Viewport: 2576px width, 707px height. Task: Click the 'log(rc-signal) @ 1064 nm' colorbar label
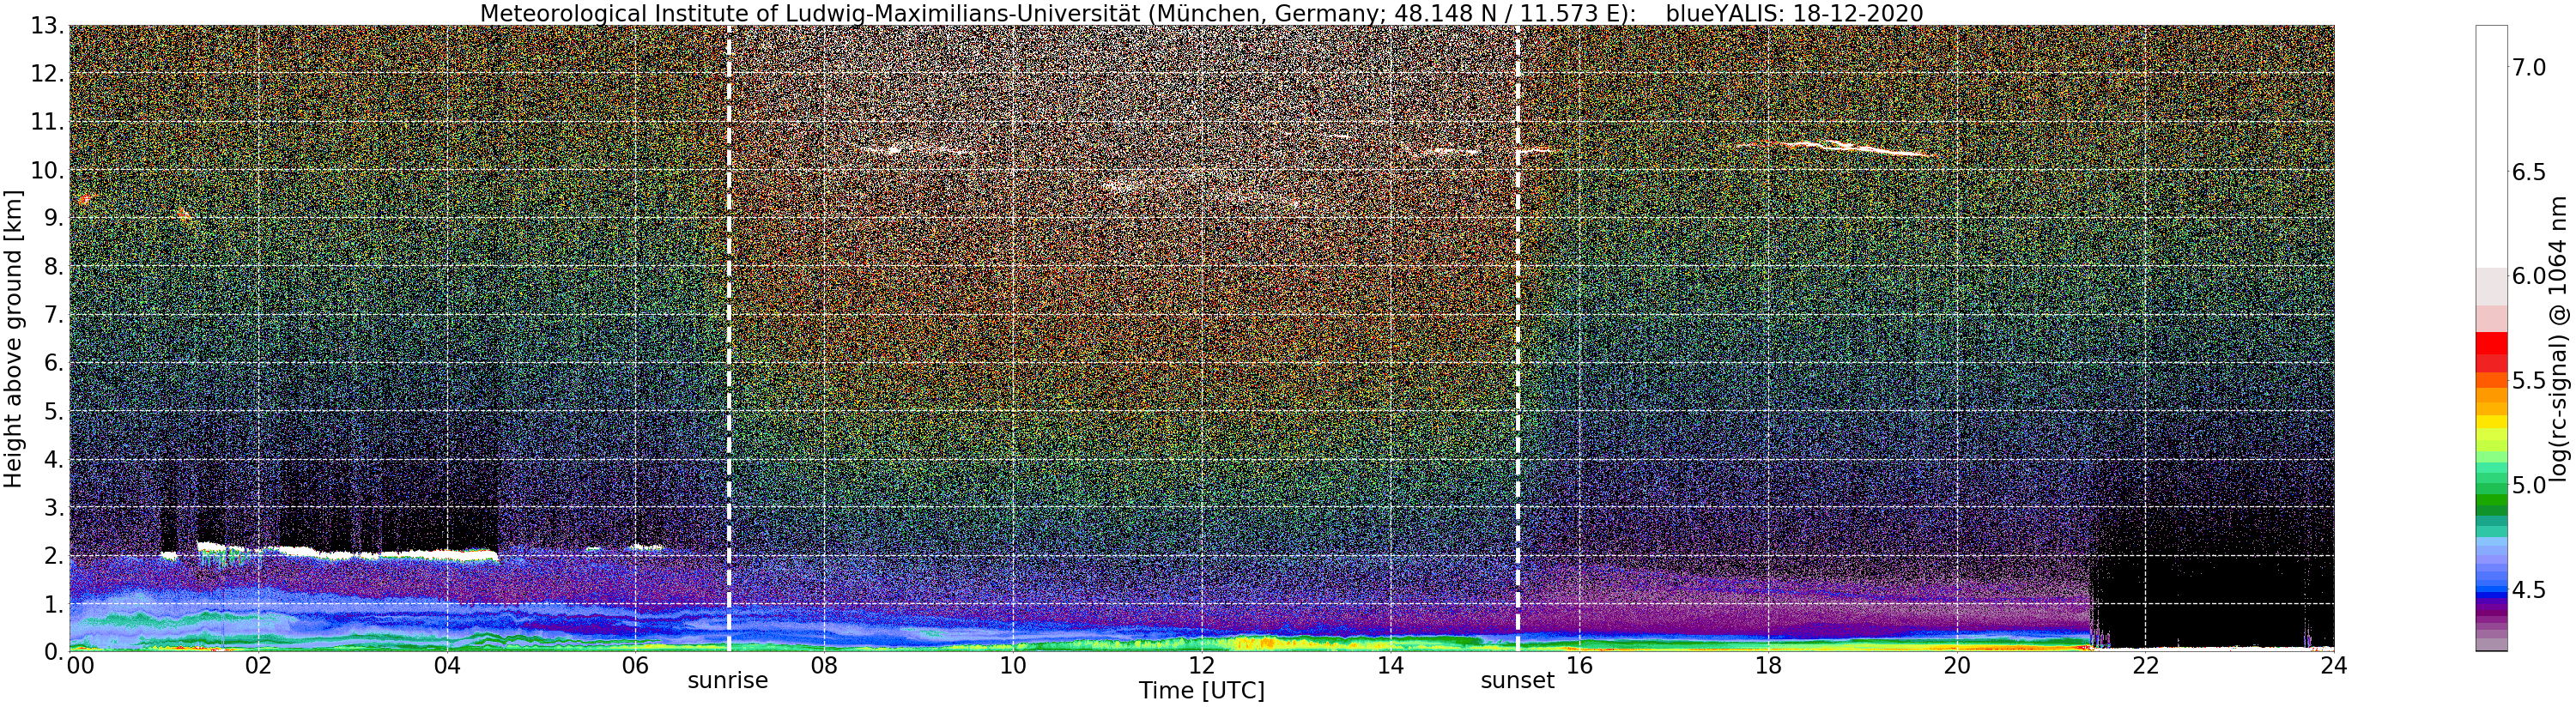point(2560,338)
